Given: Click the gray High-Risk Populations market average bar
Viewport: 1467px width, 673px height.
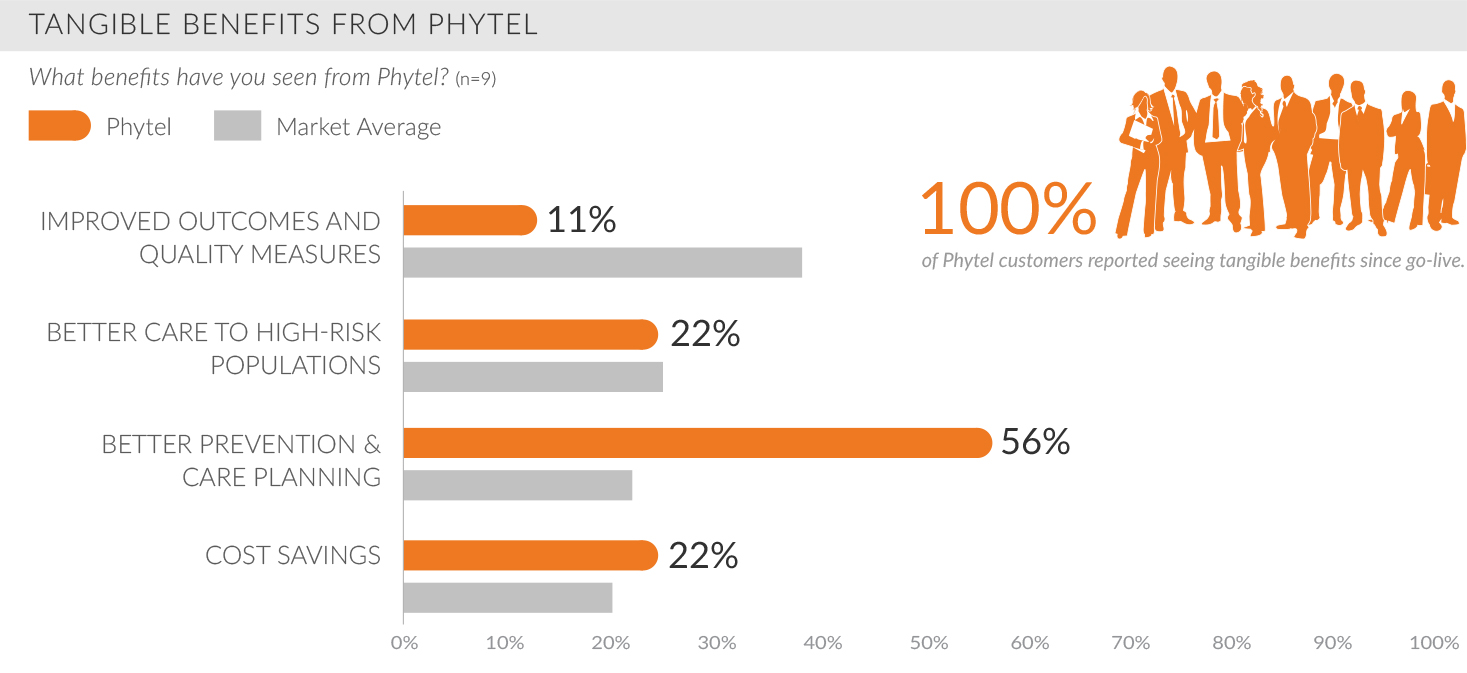Looking at the screenshot, I should [x=533, y=376].
